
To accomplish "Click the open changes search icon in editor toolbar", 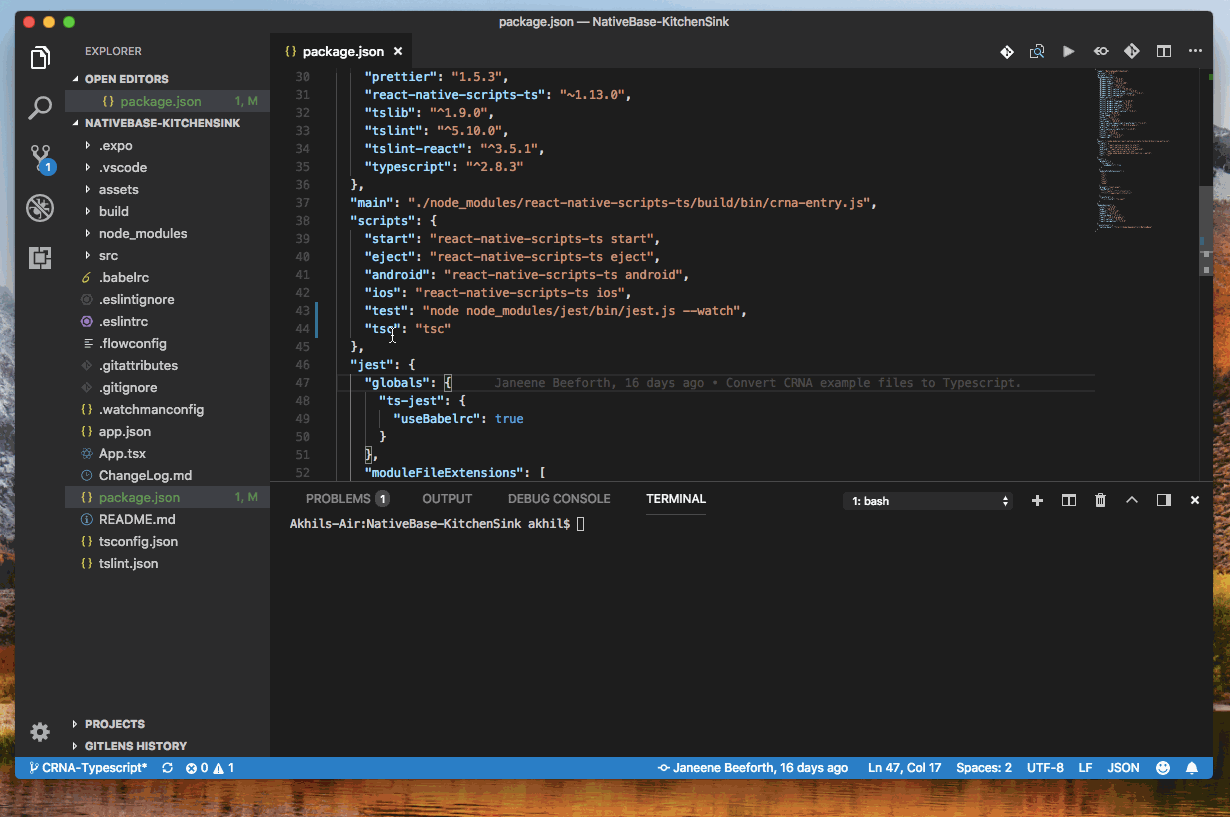I will coord(1038,51).
